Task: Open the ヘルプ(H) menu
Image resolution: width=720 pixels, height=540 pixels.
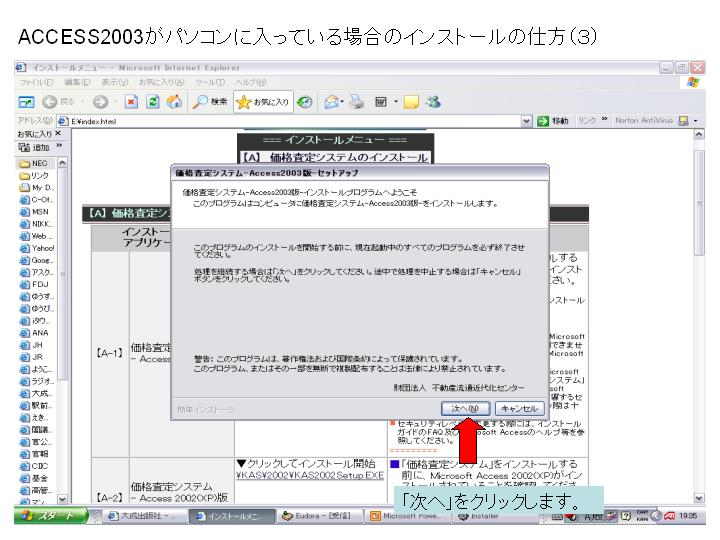Action: 251,82
